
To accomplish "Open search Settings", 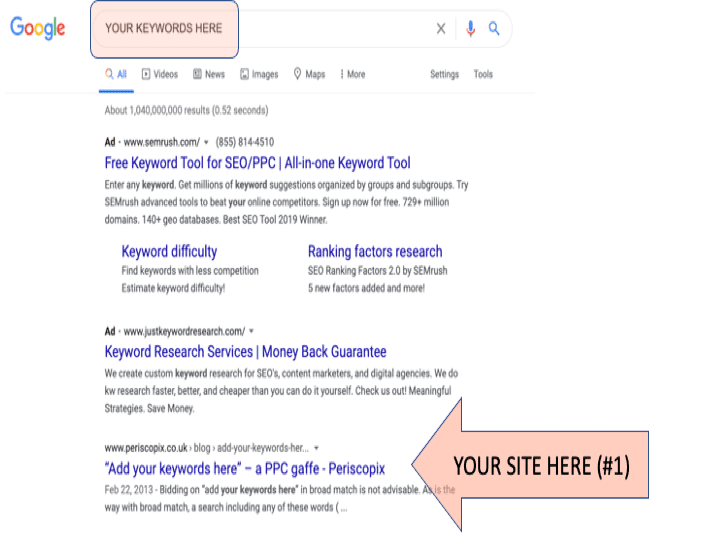I will point(444,74).
